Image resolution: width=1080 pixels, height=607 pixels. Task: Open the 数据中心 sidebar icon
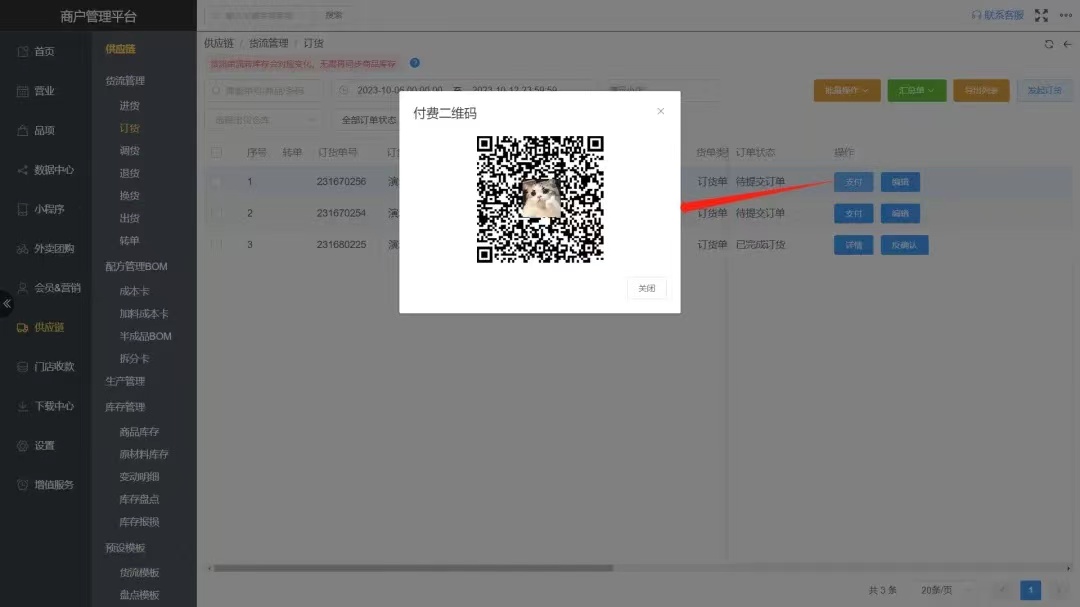click(23, 169)
